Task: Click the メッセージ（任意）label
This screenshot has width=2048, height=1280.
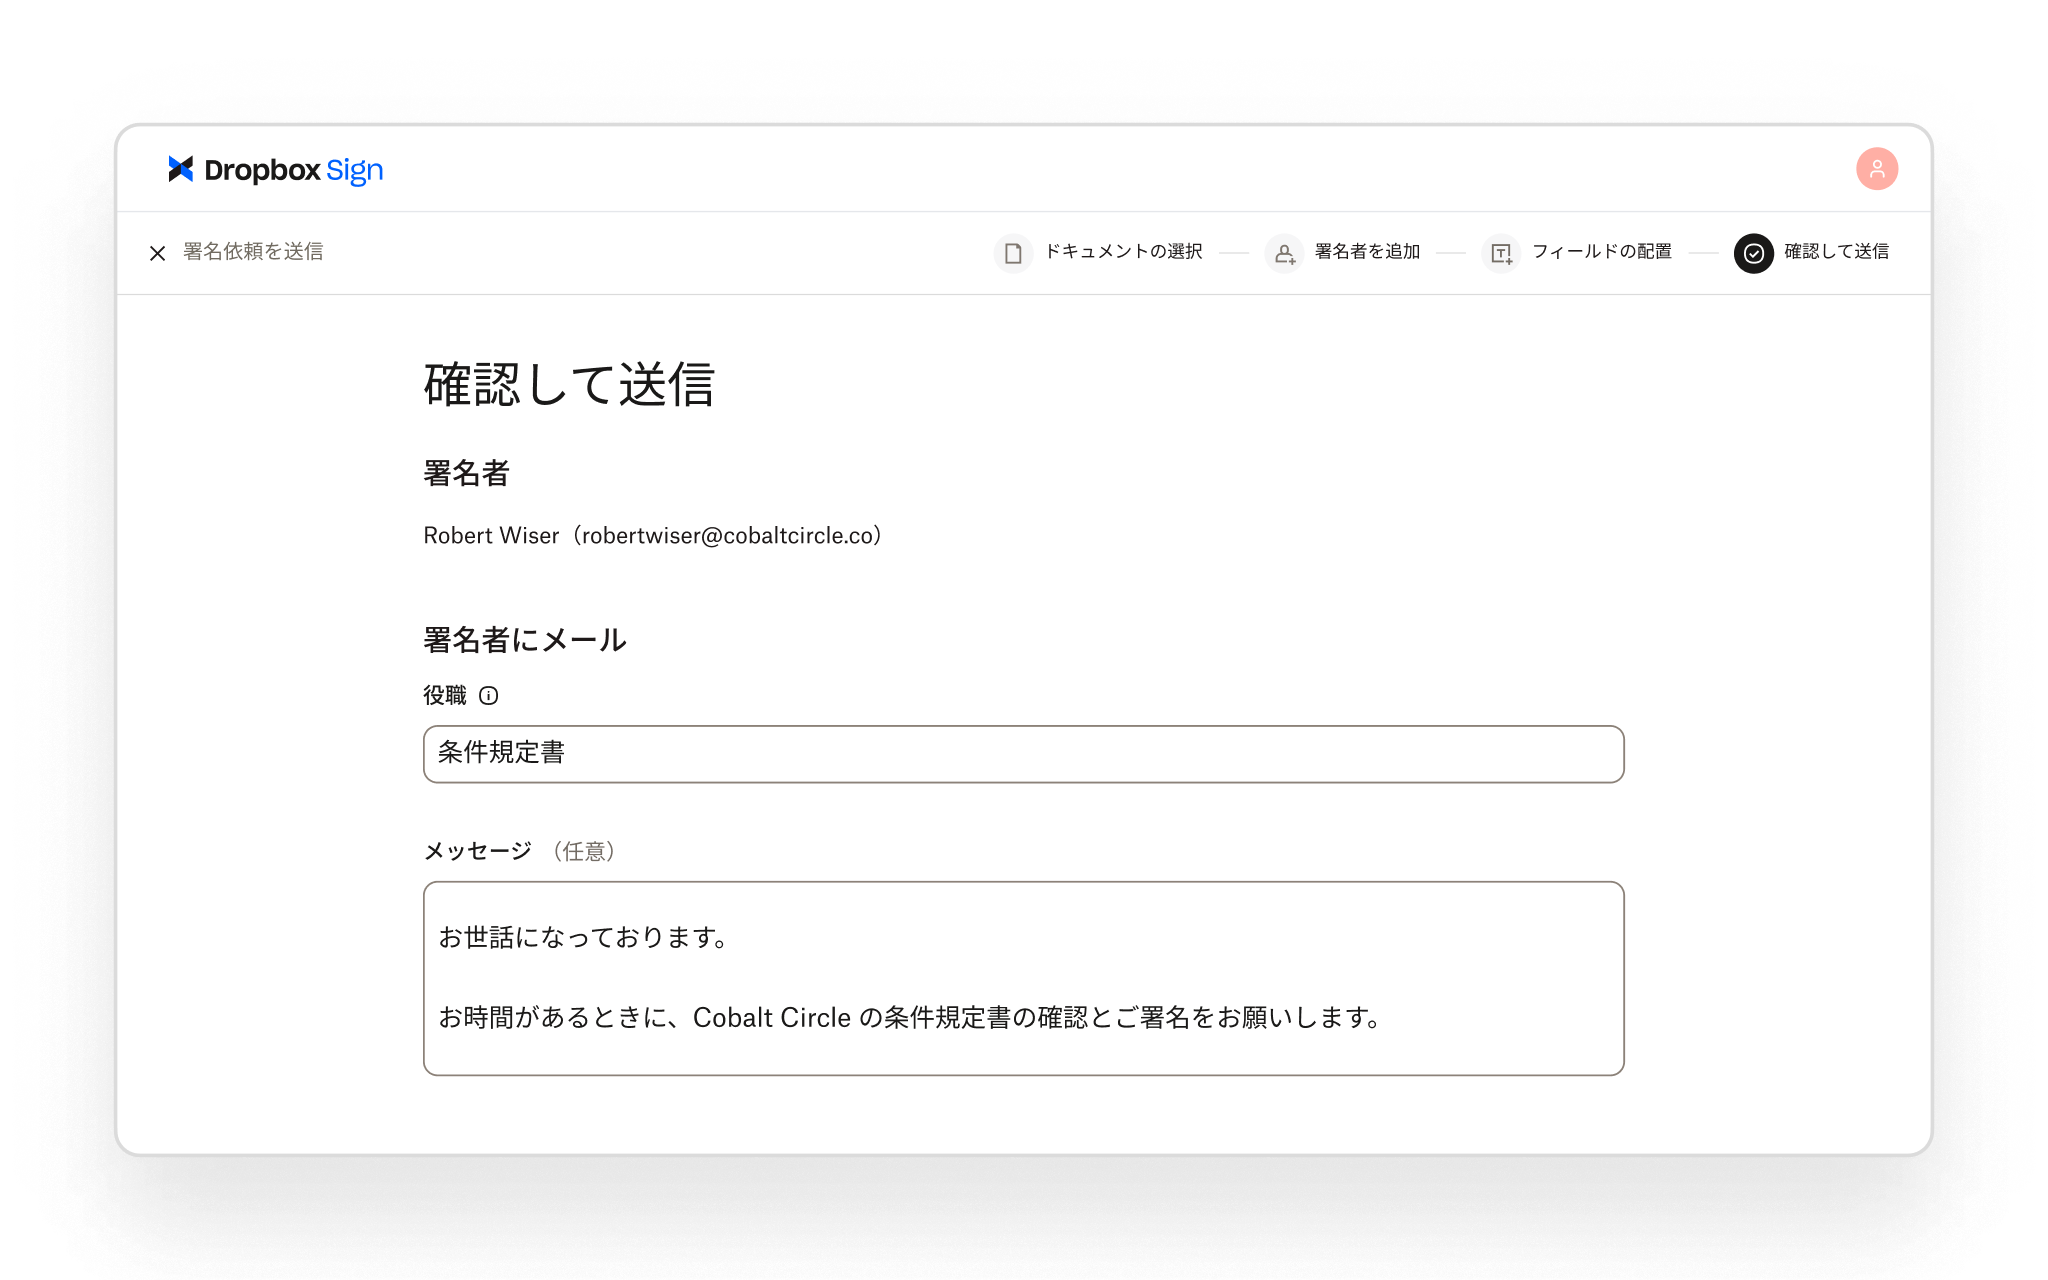Action: (520, 851)
